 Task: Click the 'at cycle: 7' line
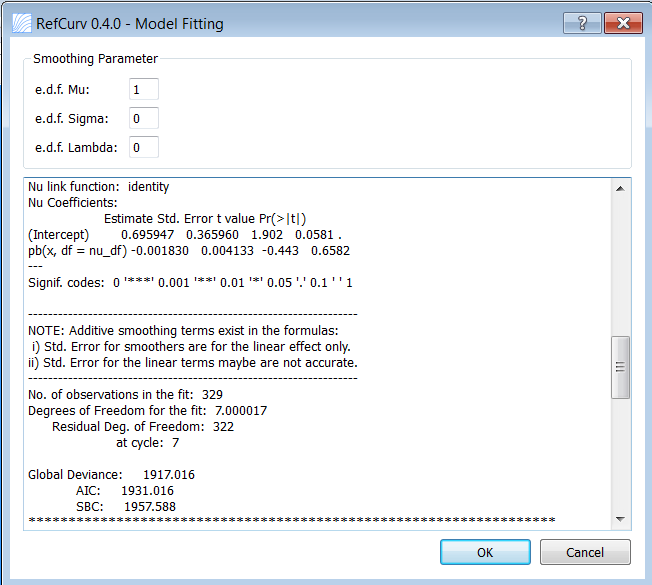coord(147,443)
